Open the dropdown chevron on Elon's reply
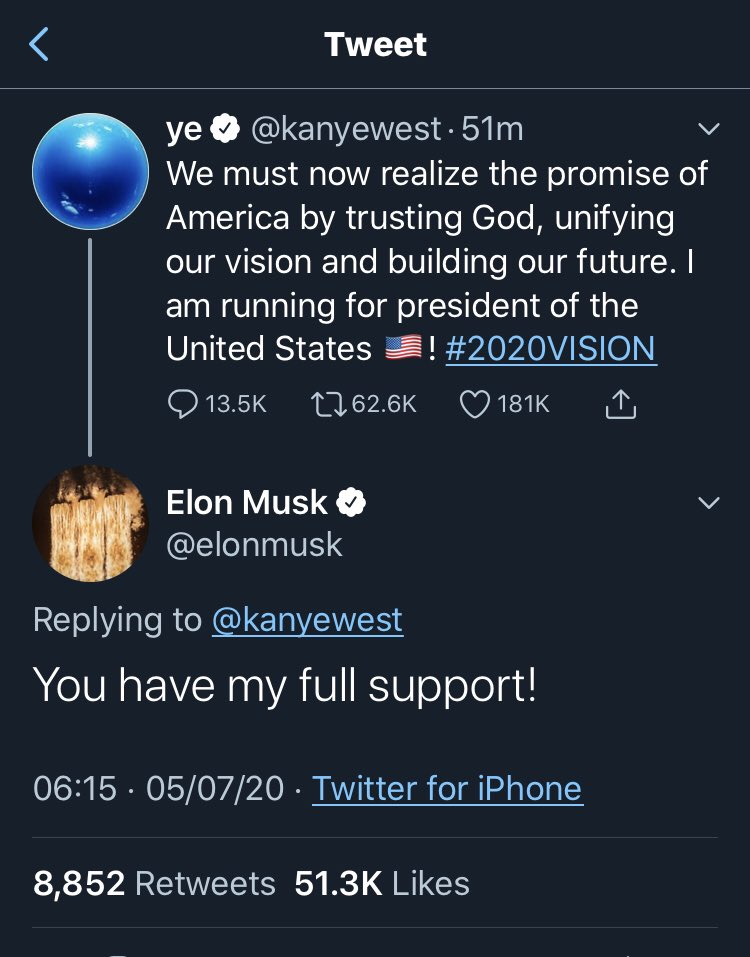 (709, 503)
